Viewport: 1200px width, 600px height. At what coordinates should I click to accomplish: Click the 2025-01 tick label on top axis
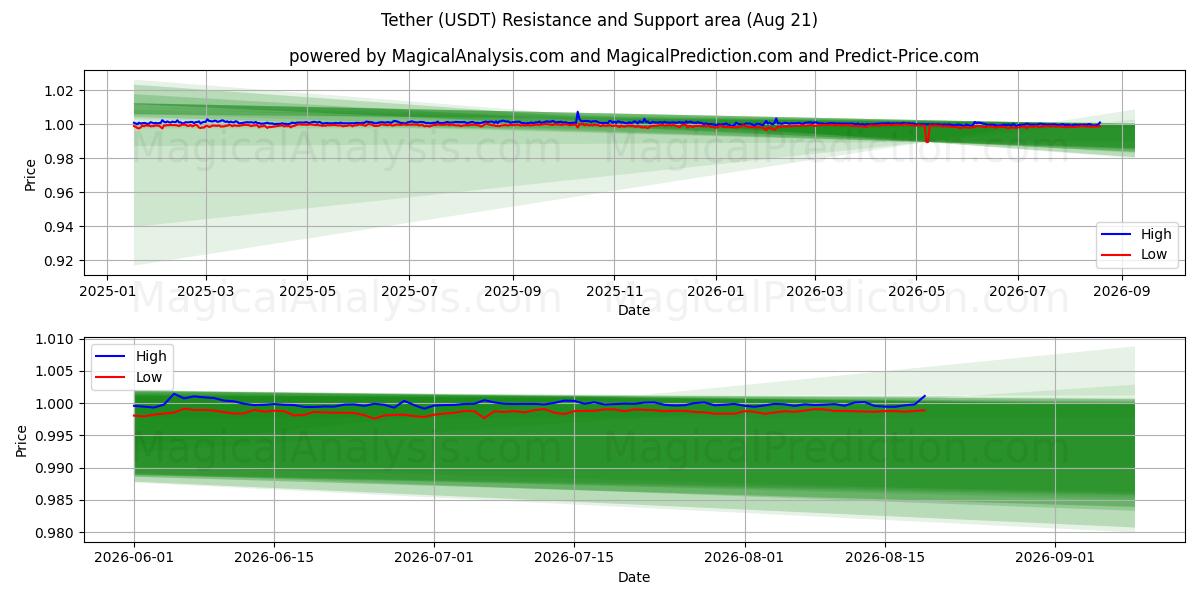click(x=109, y=291)
